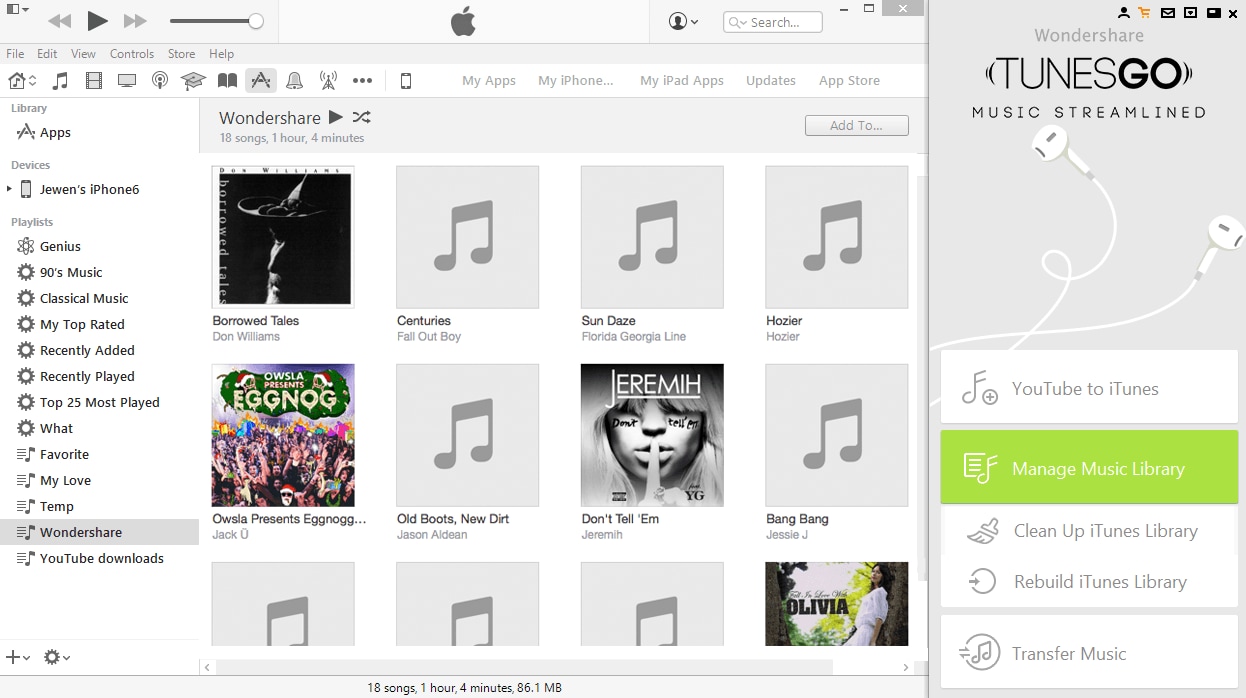Click the Genius atom icon in sidebar
This screenshot has height=698, width=1246.
(26, 246)
